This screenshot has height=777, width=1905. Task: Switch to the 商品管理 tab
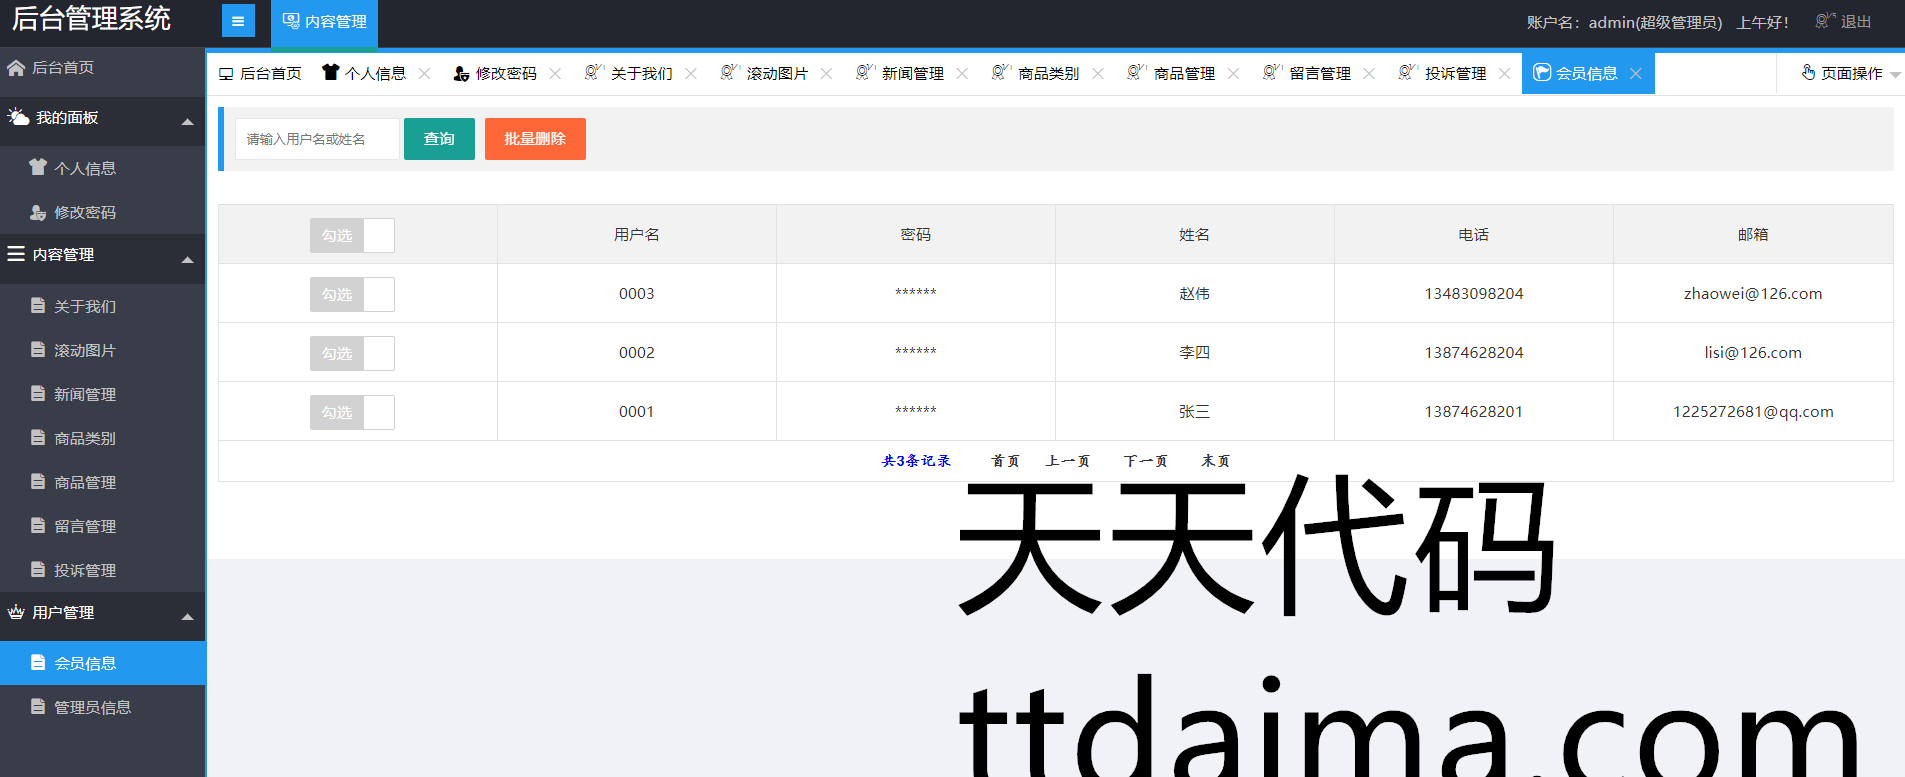tap(1183, 74)
